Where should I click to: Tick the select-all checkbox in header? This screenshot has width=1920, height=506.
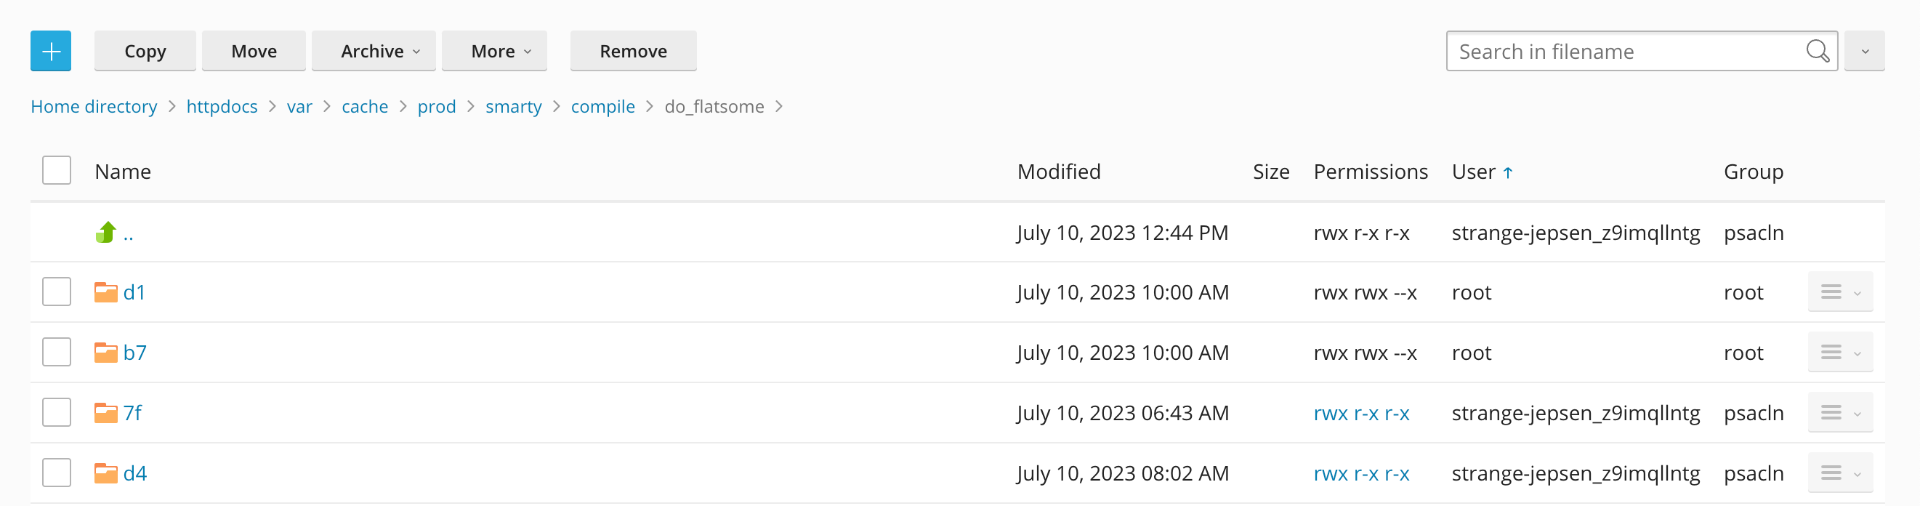(x=57, y=171)
